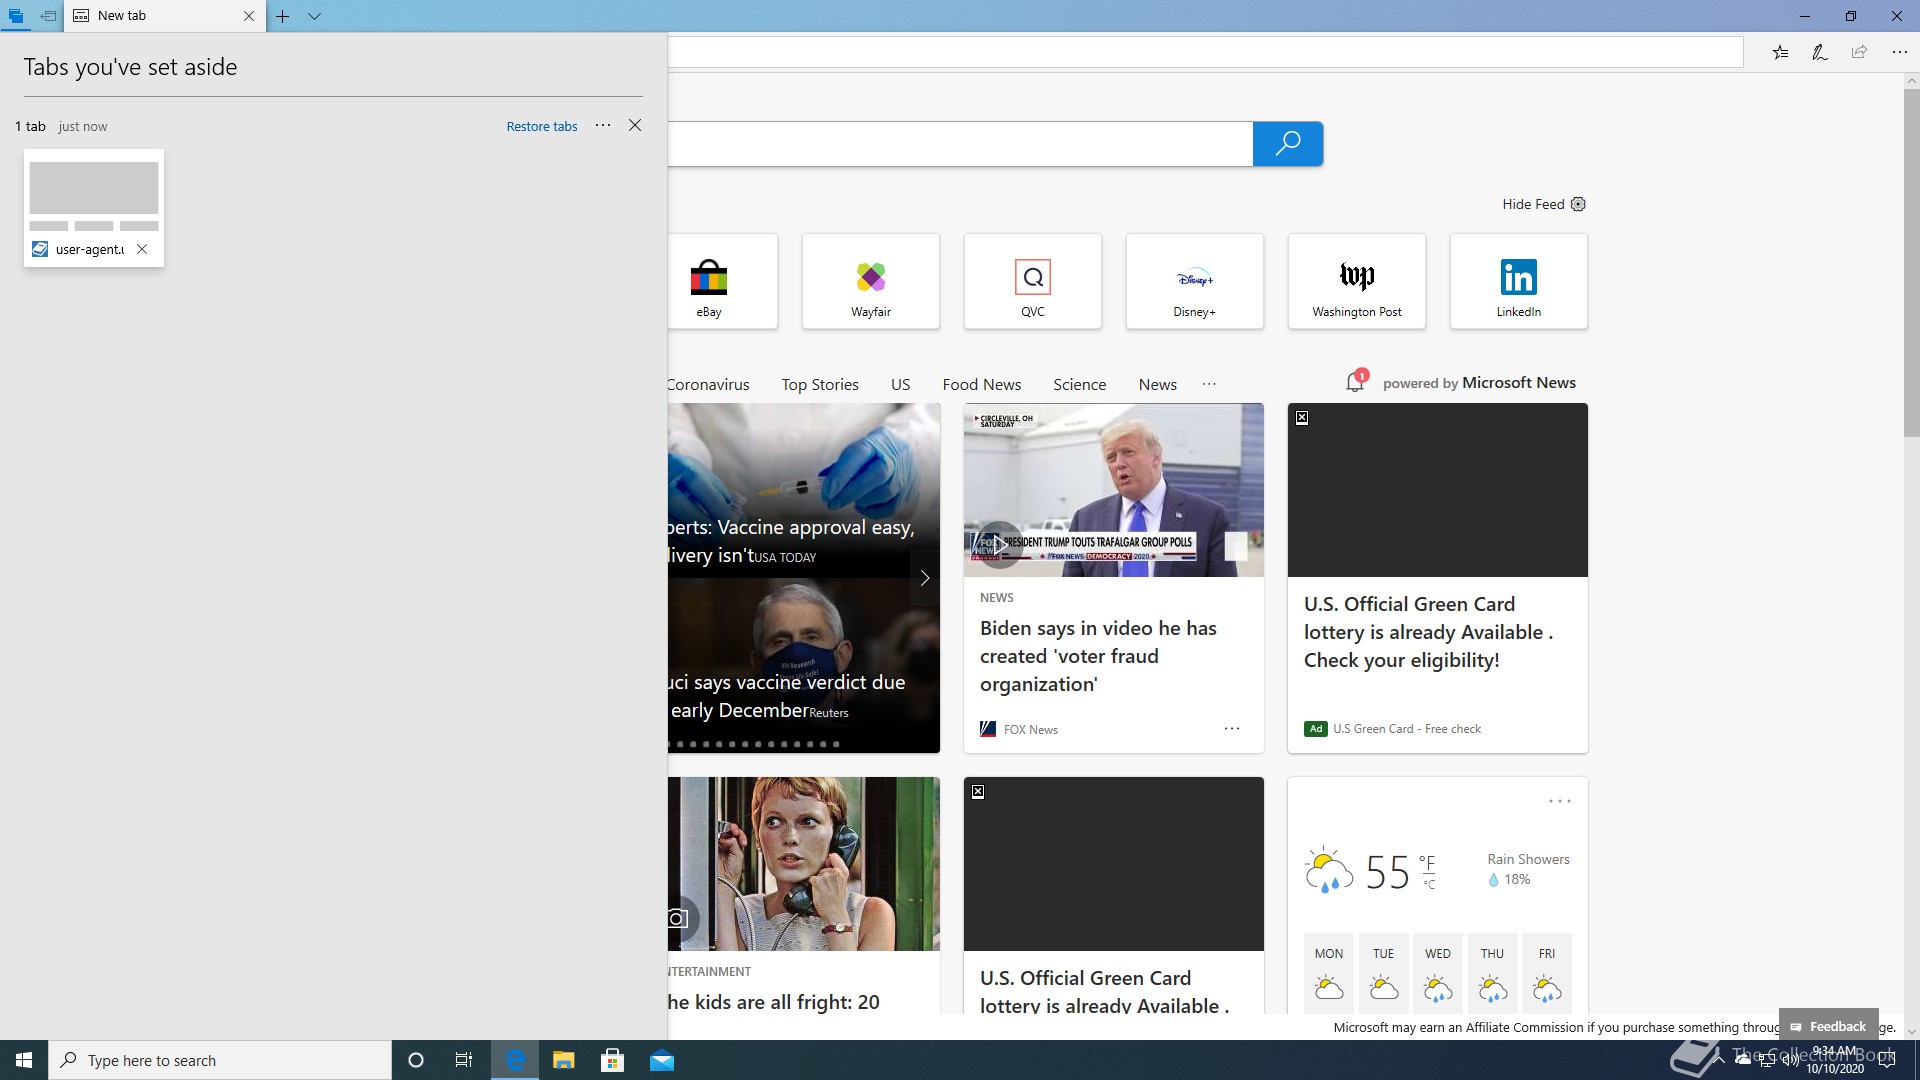Close the lower Green Card ad

point(978,792)
